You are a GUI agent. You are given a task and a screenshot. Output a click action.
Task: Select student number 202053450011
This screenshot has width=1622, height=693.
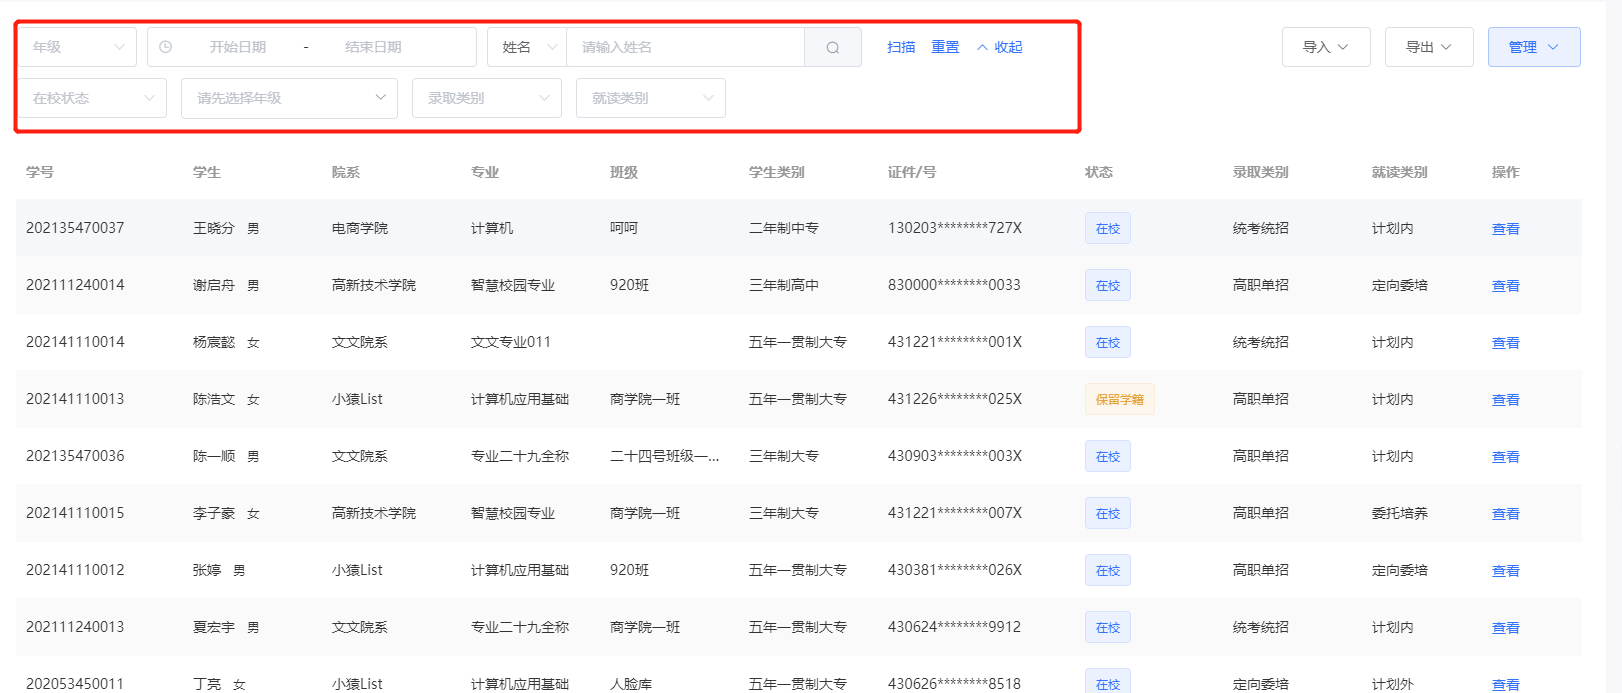click(75, 684)
